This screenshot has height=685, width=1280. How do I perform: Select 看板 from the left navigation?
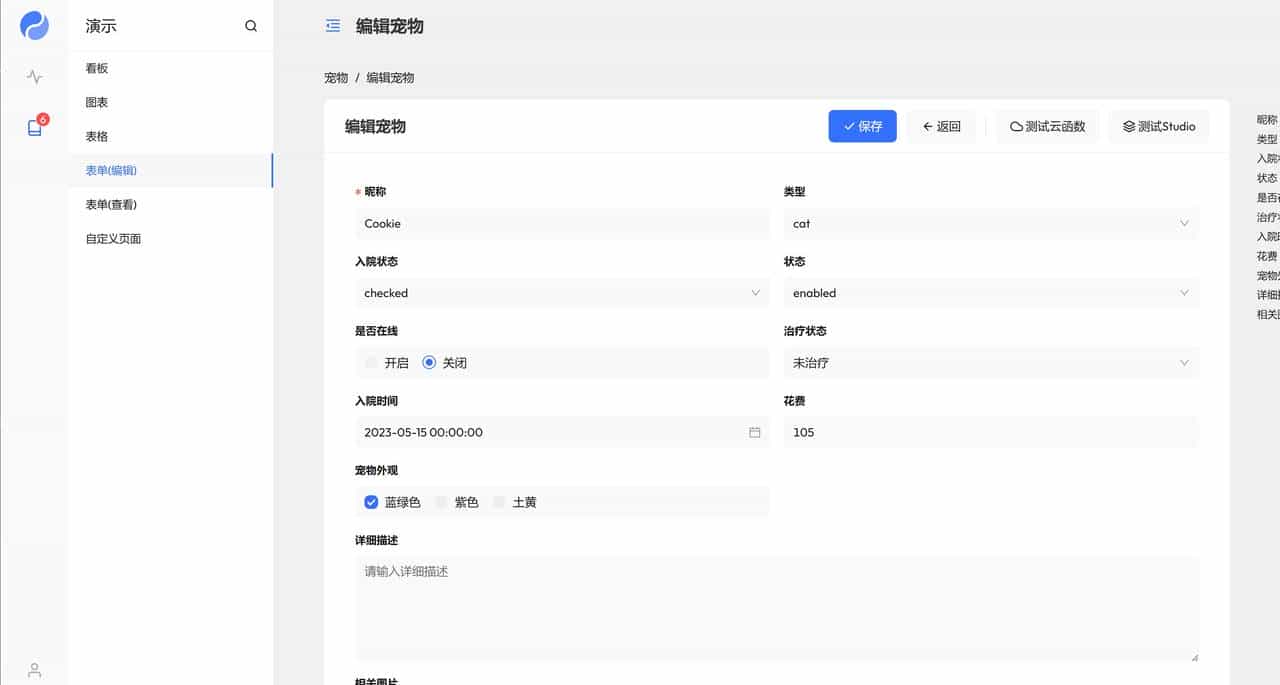click(x=97, y=67)
